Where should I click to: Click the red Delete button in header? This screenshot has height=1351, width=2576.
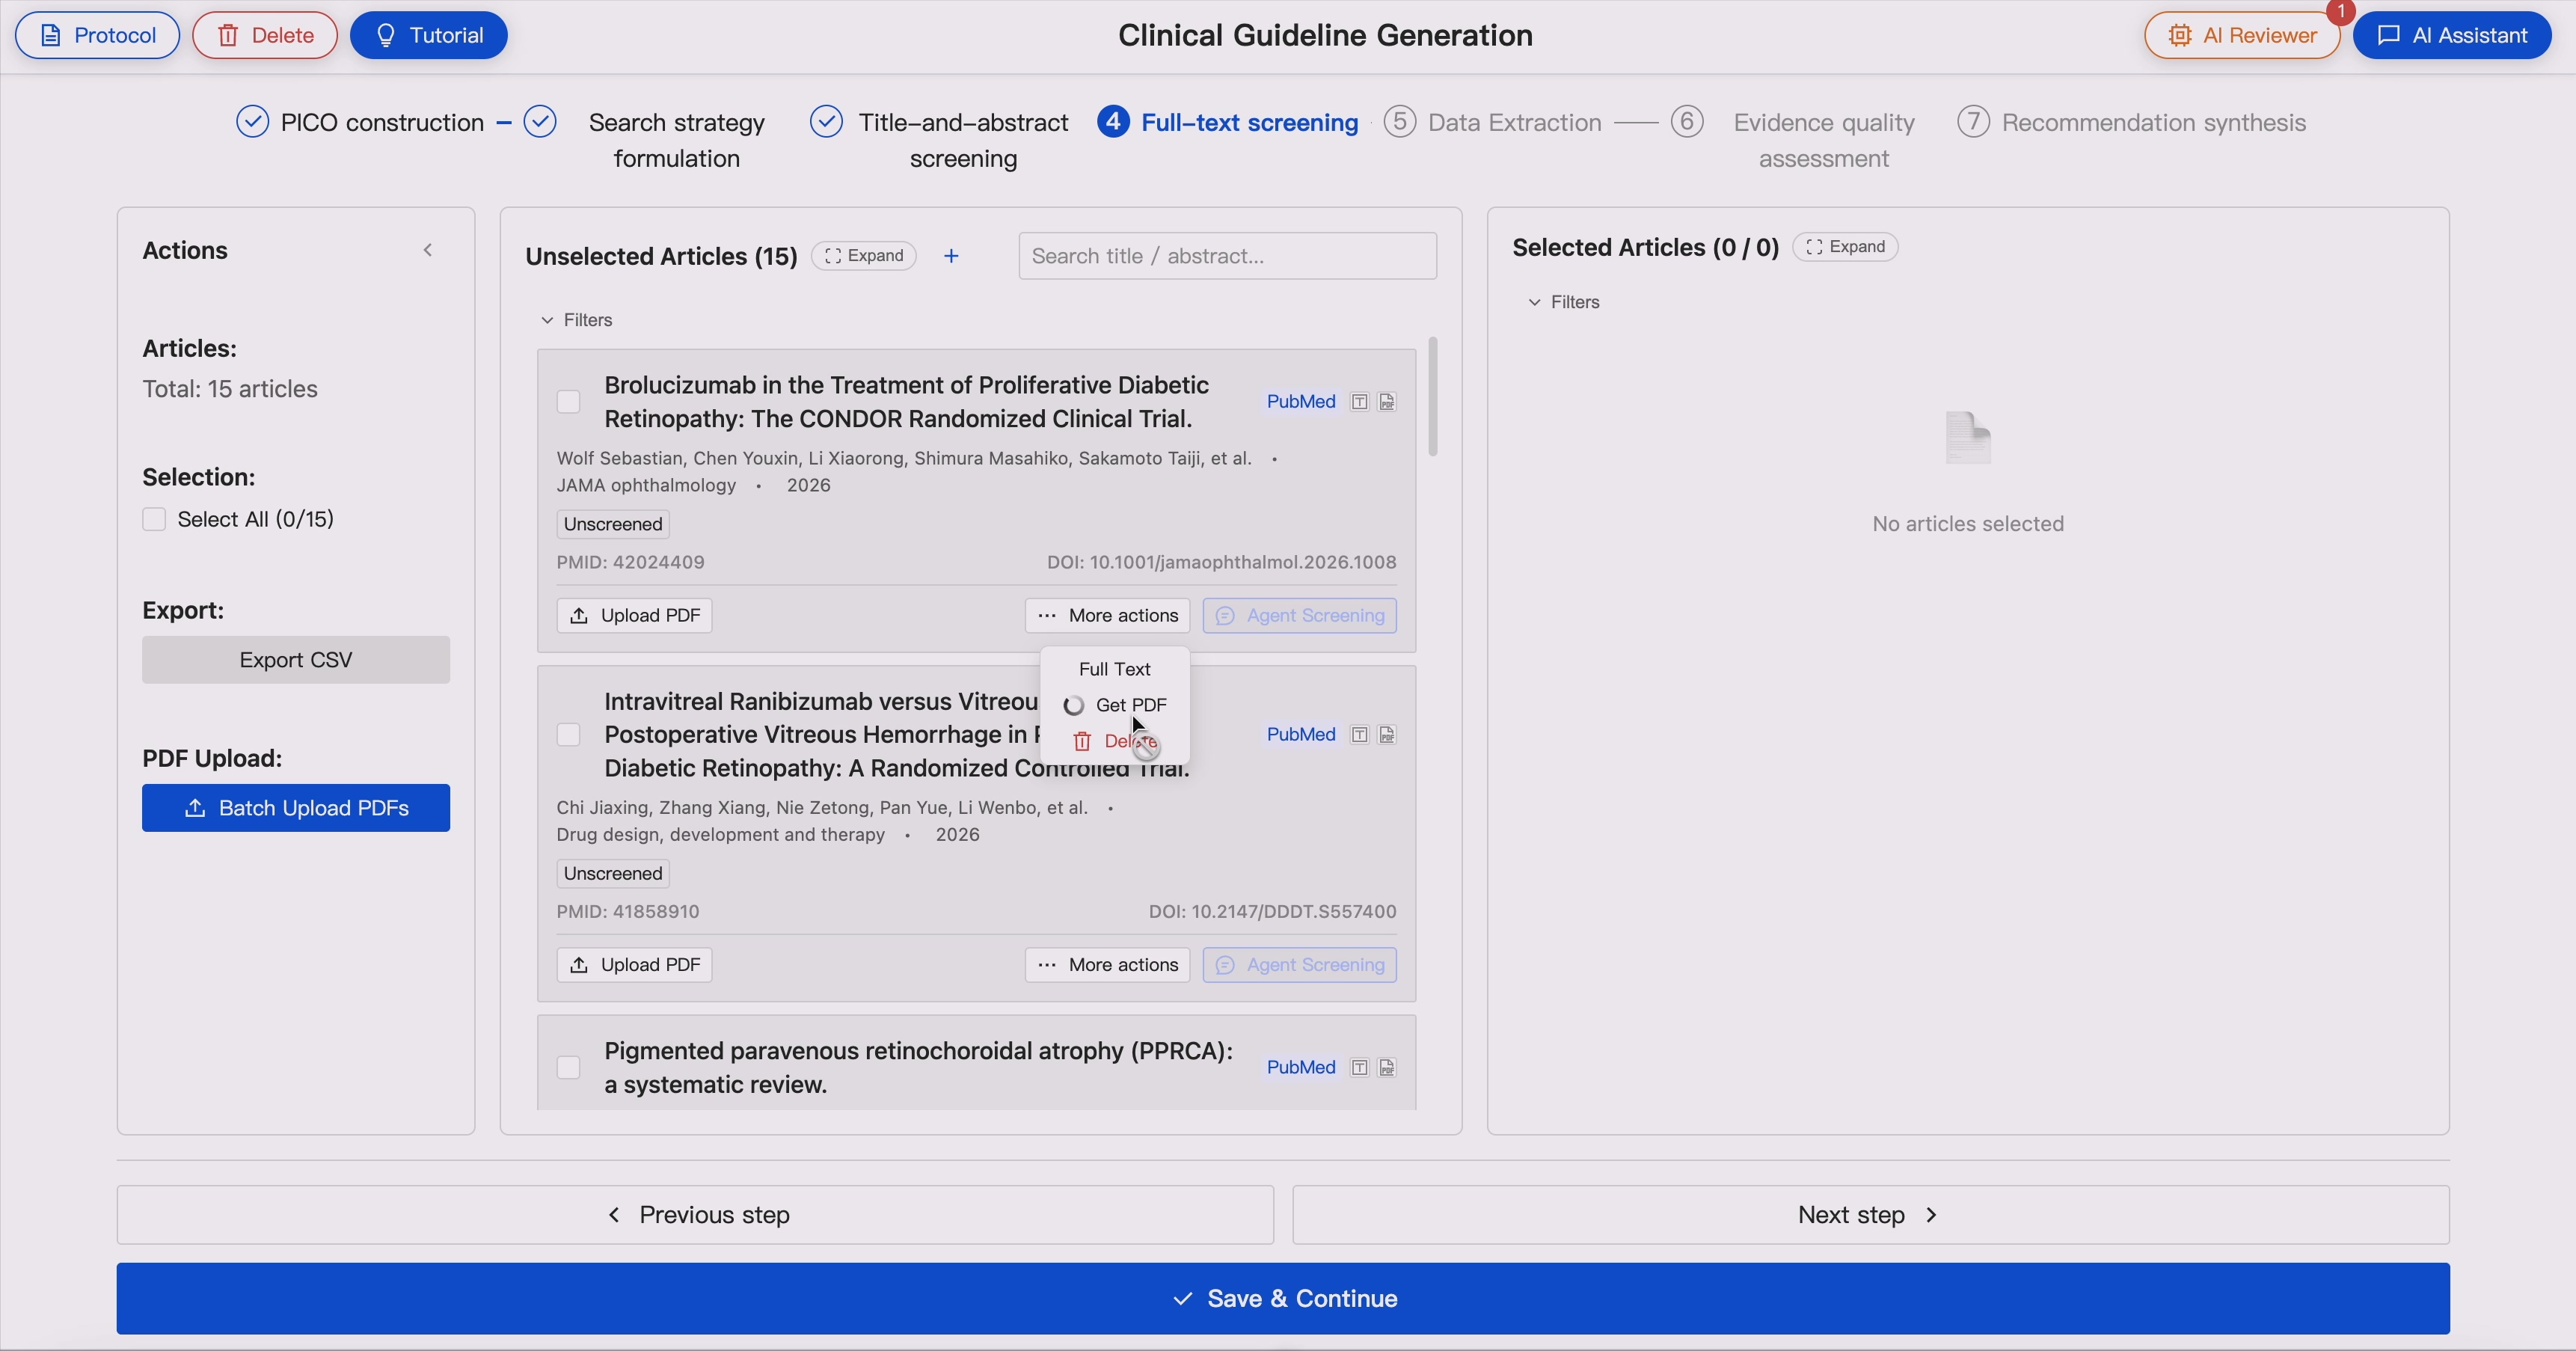tap(265, 35)
